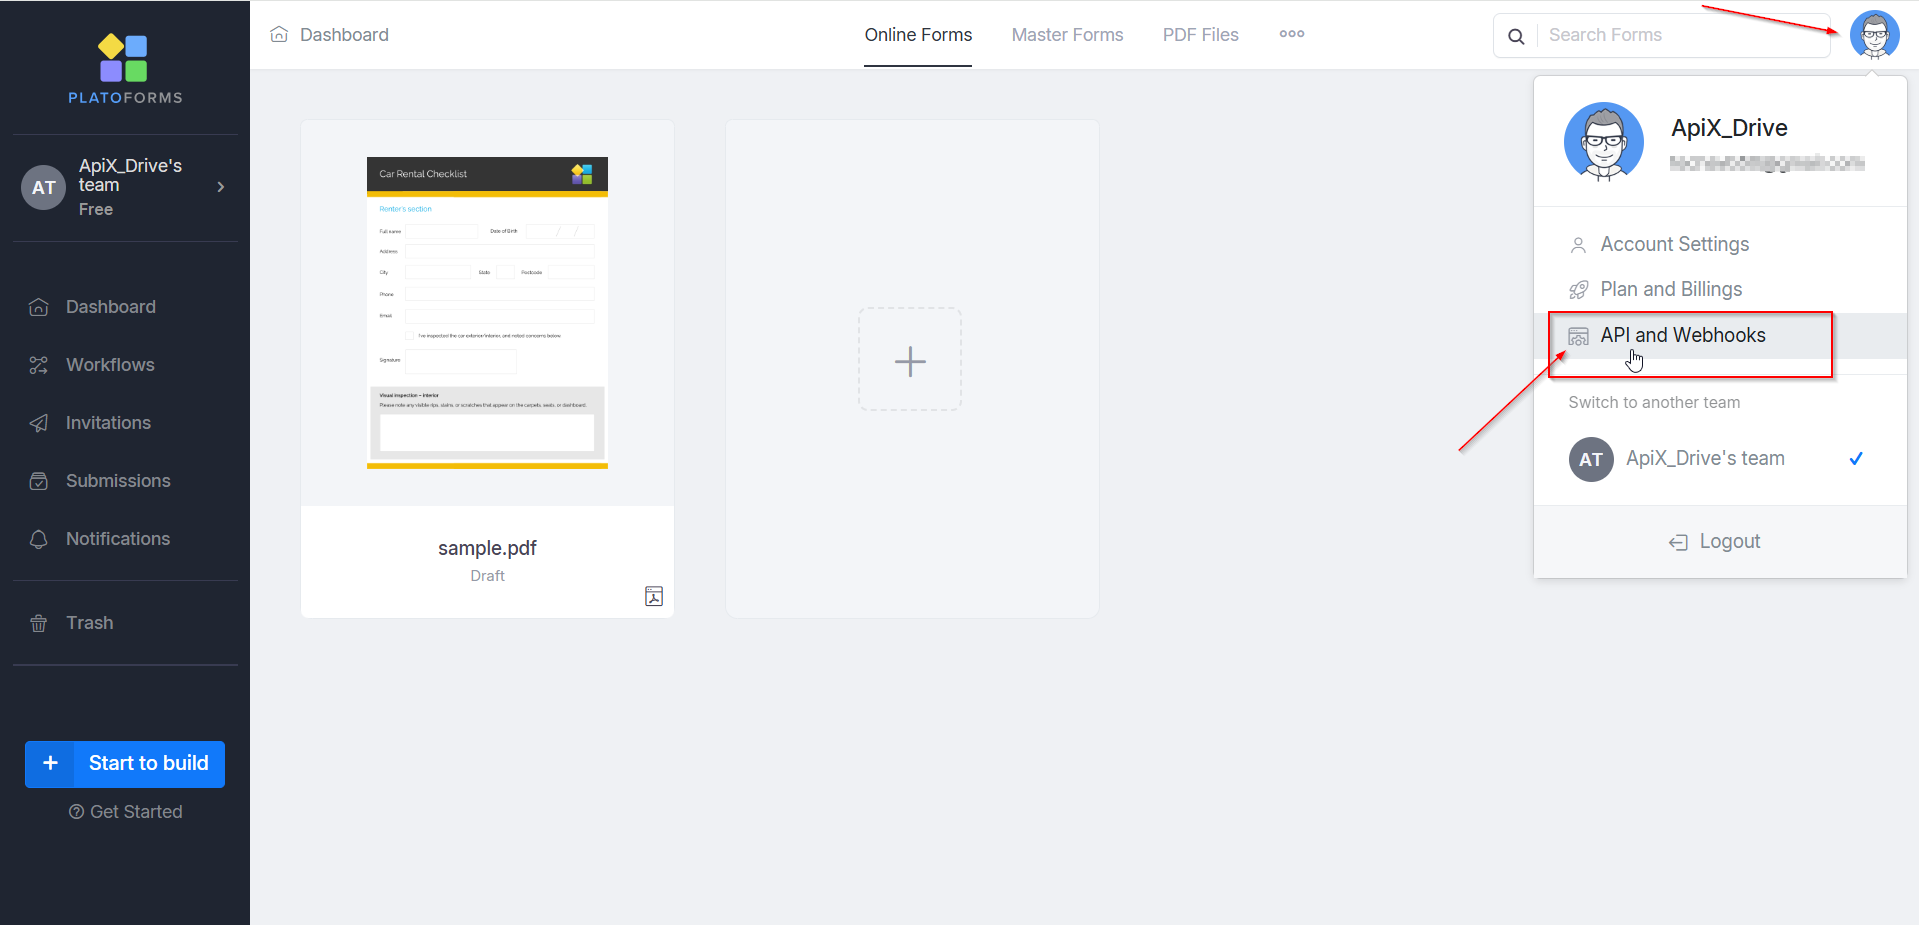Click the ApiX_Drive profile name

(x=1729, y=128)
